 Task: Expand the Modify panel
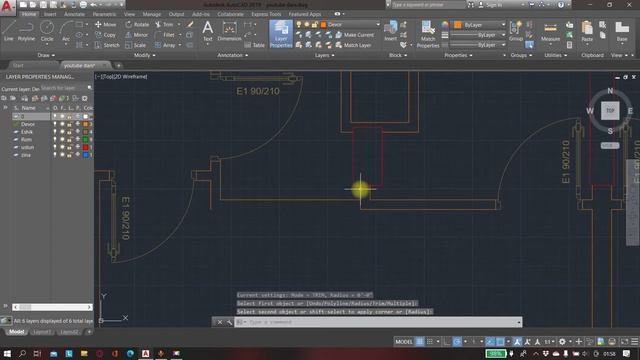point(144,55)
